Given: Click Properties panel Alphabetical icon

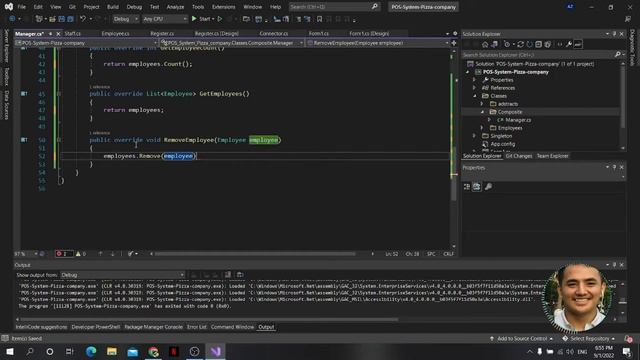Looking at the screenshot, I should (x=476, y=187).
